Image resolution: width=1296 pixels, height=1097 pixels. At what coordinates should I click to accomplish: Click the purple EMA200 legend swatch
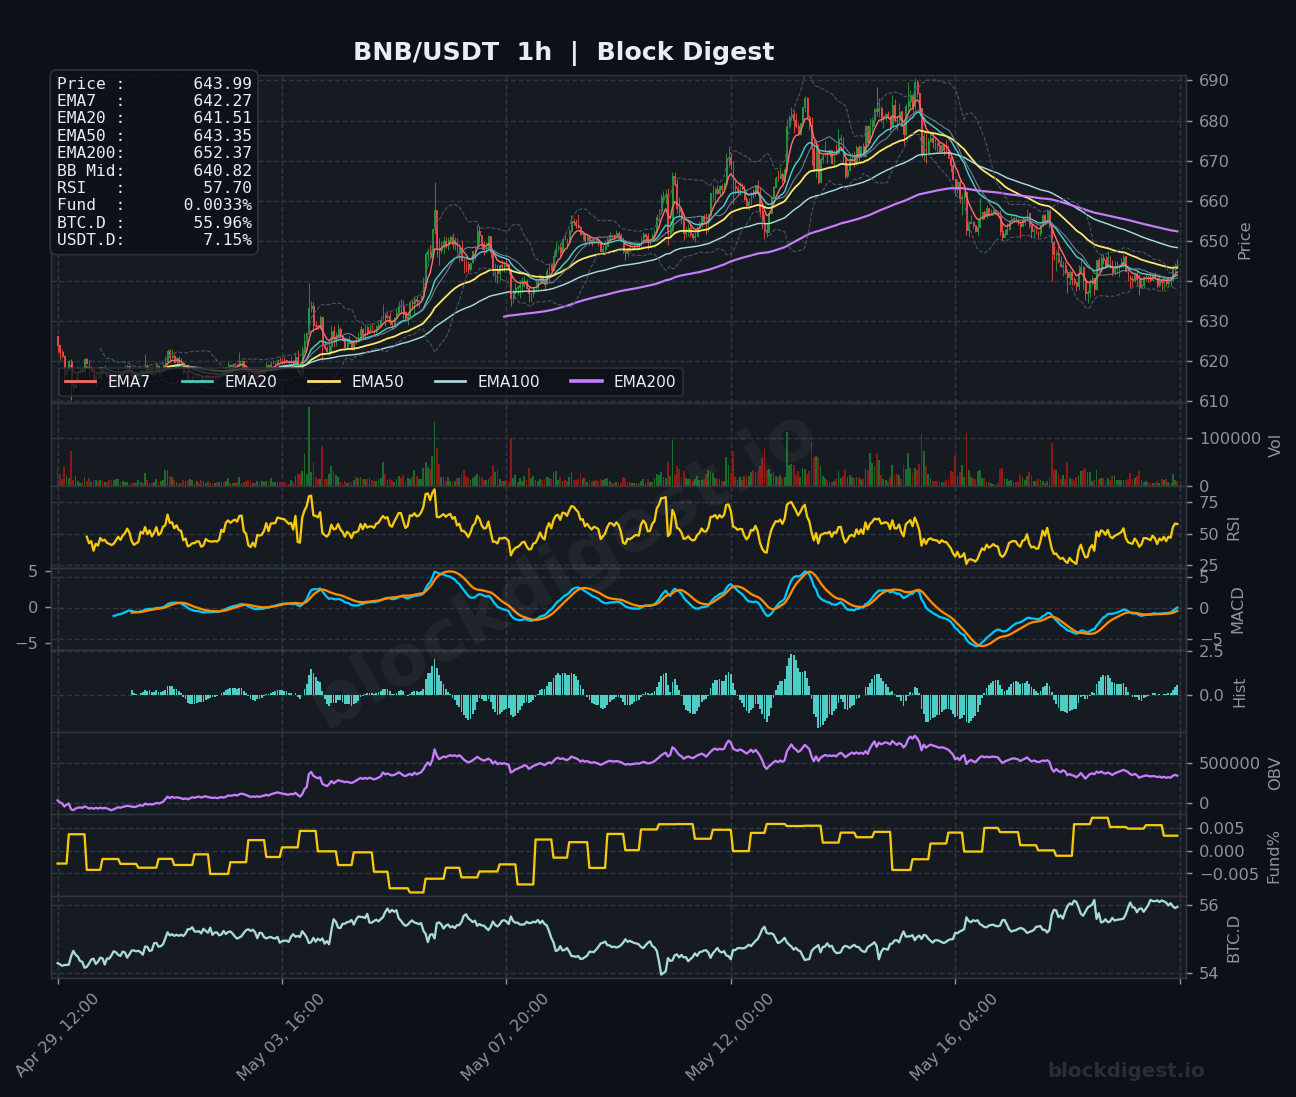point(586,382)
